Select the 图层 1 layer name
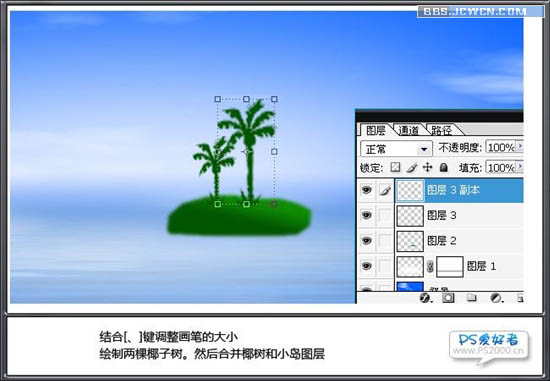 tap(481, 266)
